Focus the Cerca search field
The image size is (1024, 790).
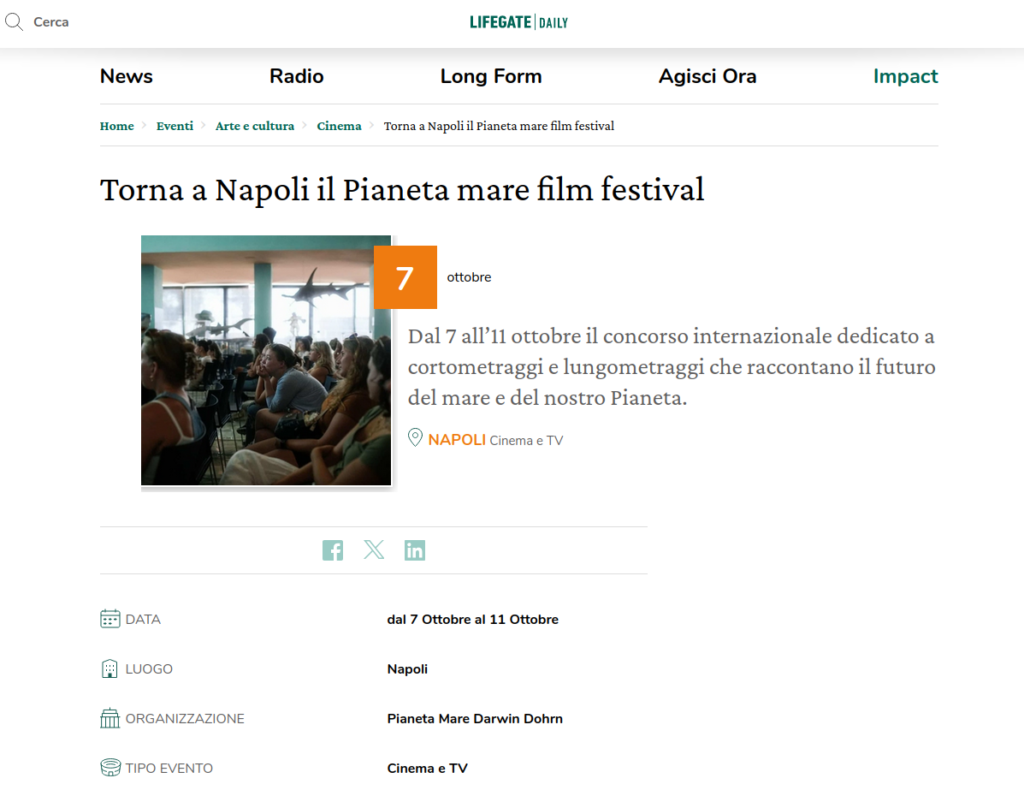tap(51, 22)
